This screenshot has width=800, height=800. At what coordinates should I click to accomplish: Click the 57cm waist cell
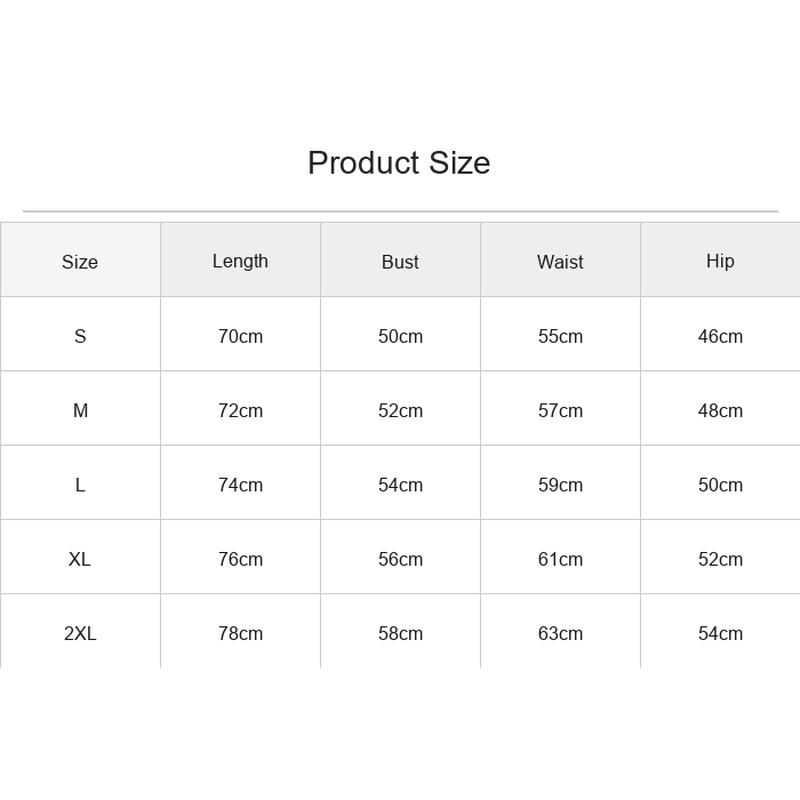pyautogui.click(x=560, y=410)
